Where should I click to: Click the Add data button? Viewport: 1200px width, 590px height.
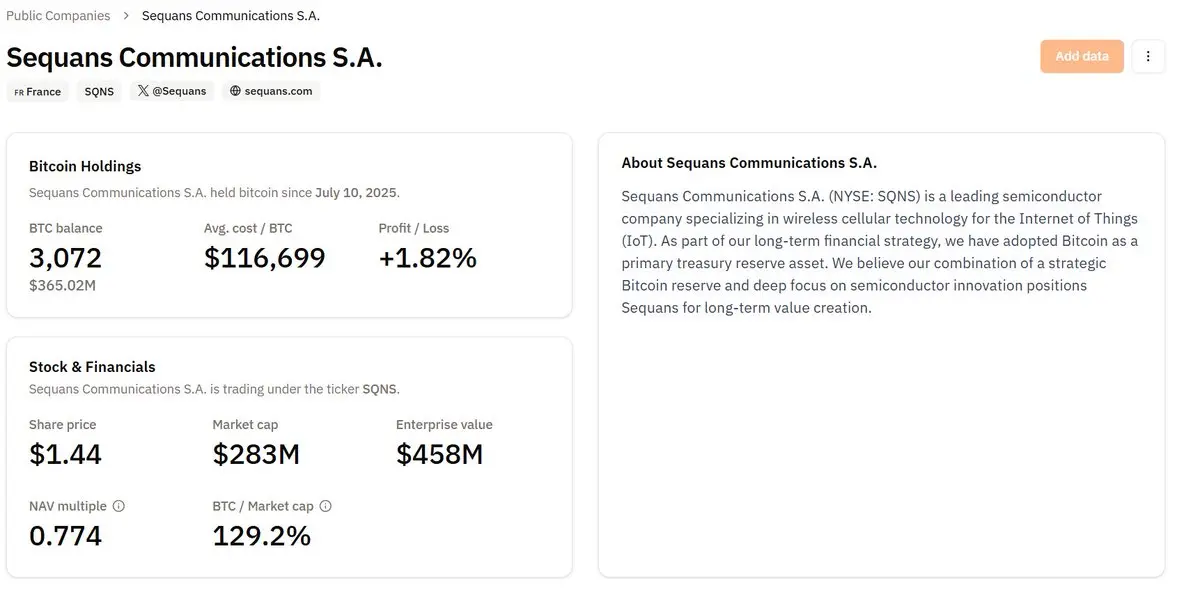[1082, 57]
